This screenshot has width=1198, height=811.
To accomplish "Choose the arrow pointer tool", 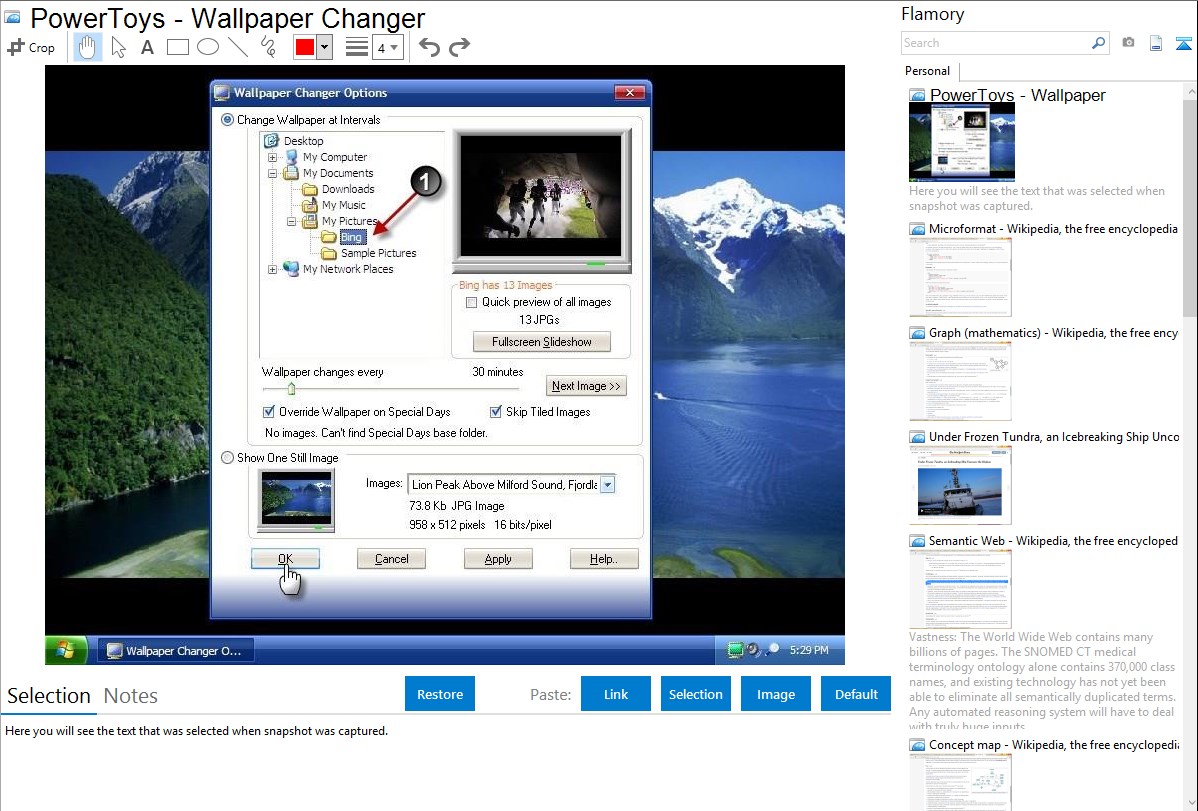I will (118, 47).
